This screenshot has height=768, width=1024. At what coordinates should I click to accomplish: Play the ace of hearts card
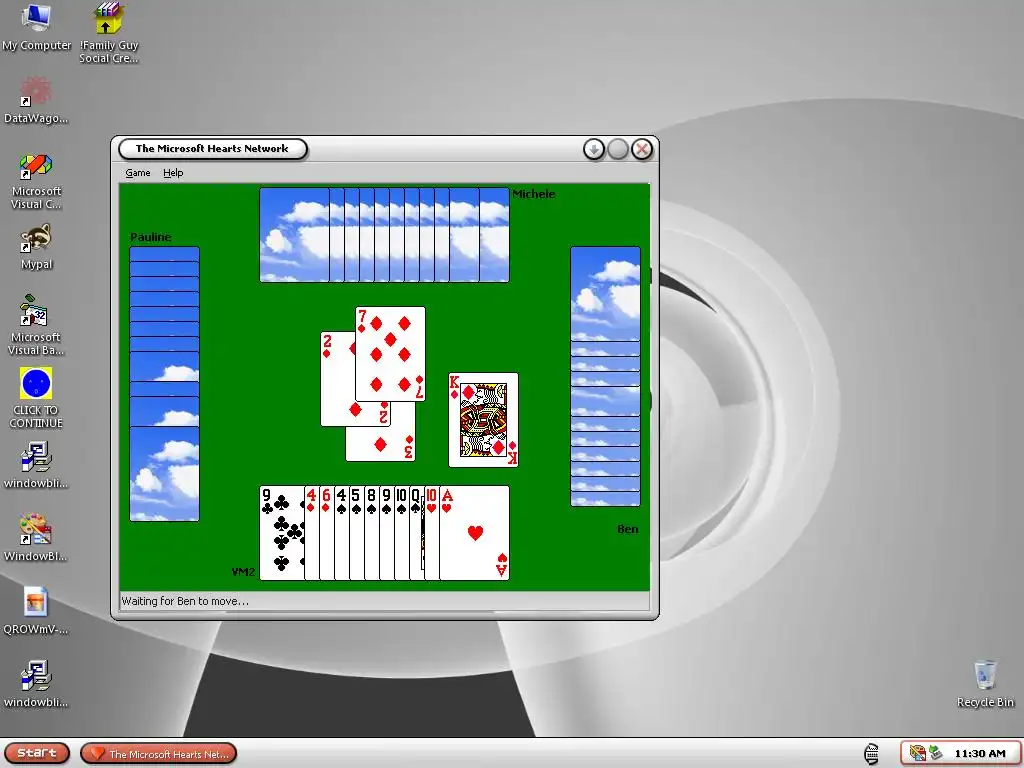pos(475,533)
